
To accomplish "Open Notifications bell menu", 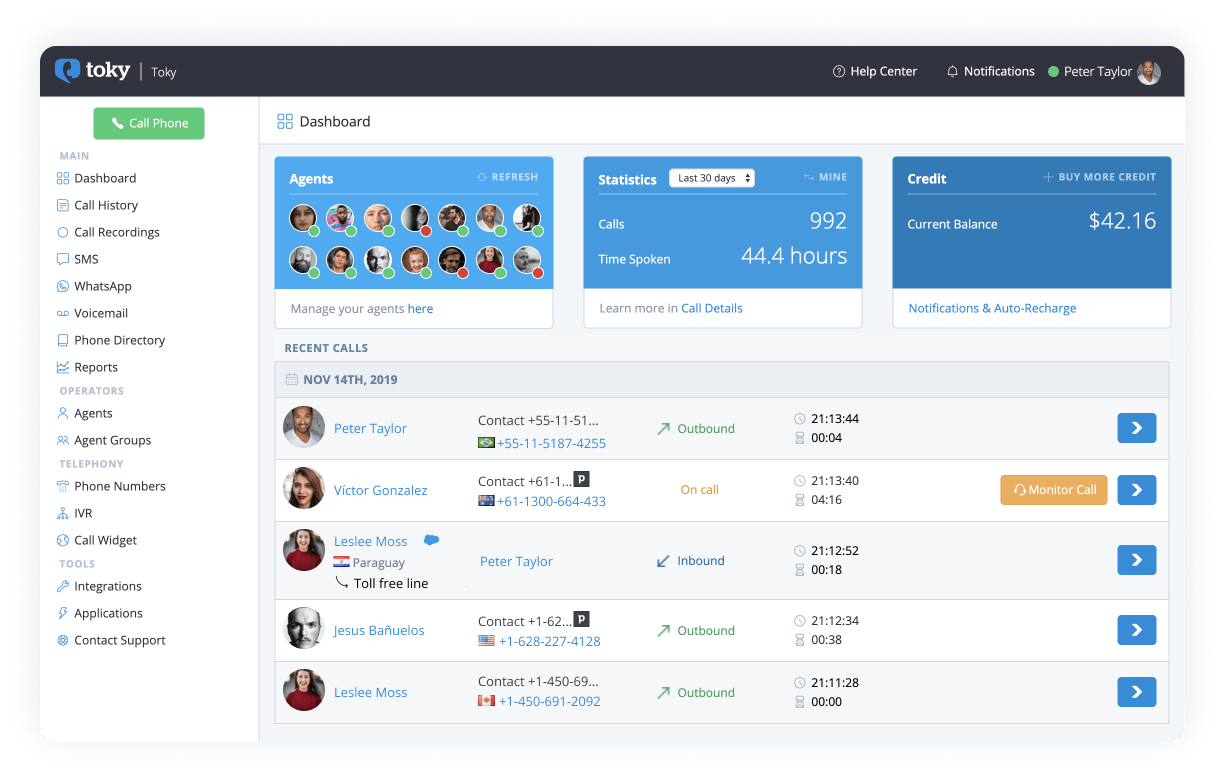I will coord(991,71).
